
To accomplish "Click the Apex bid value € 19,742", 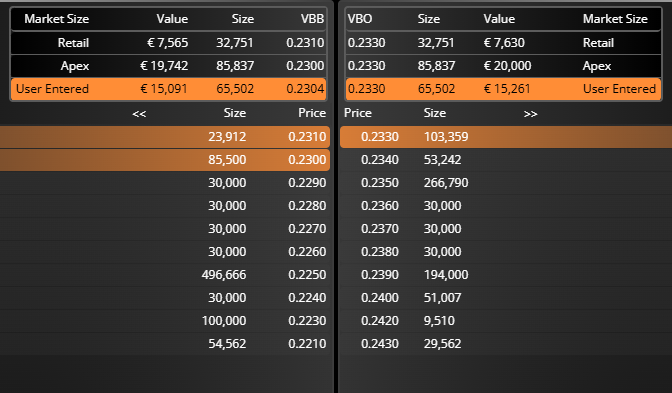I will 164,66.
